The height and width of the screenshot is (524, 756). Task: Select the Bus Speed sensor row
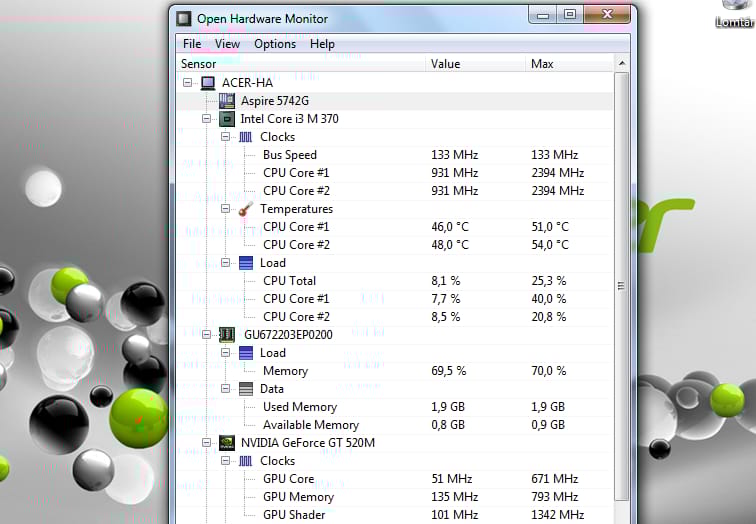tap(395, 155)
